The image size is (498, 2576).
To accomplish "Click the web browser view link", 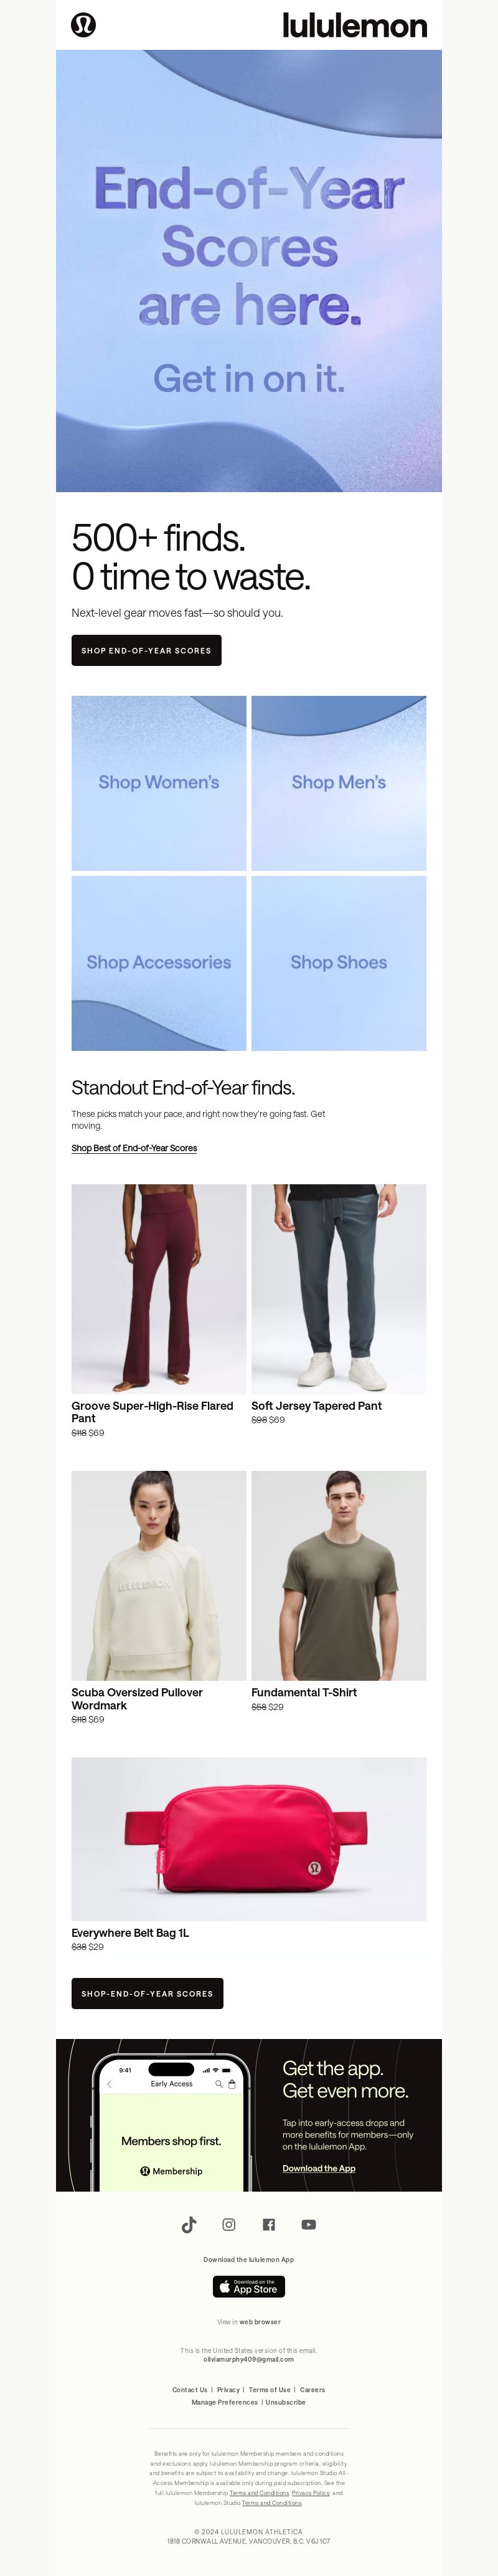I will pos(260,2322).
